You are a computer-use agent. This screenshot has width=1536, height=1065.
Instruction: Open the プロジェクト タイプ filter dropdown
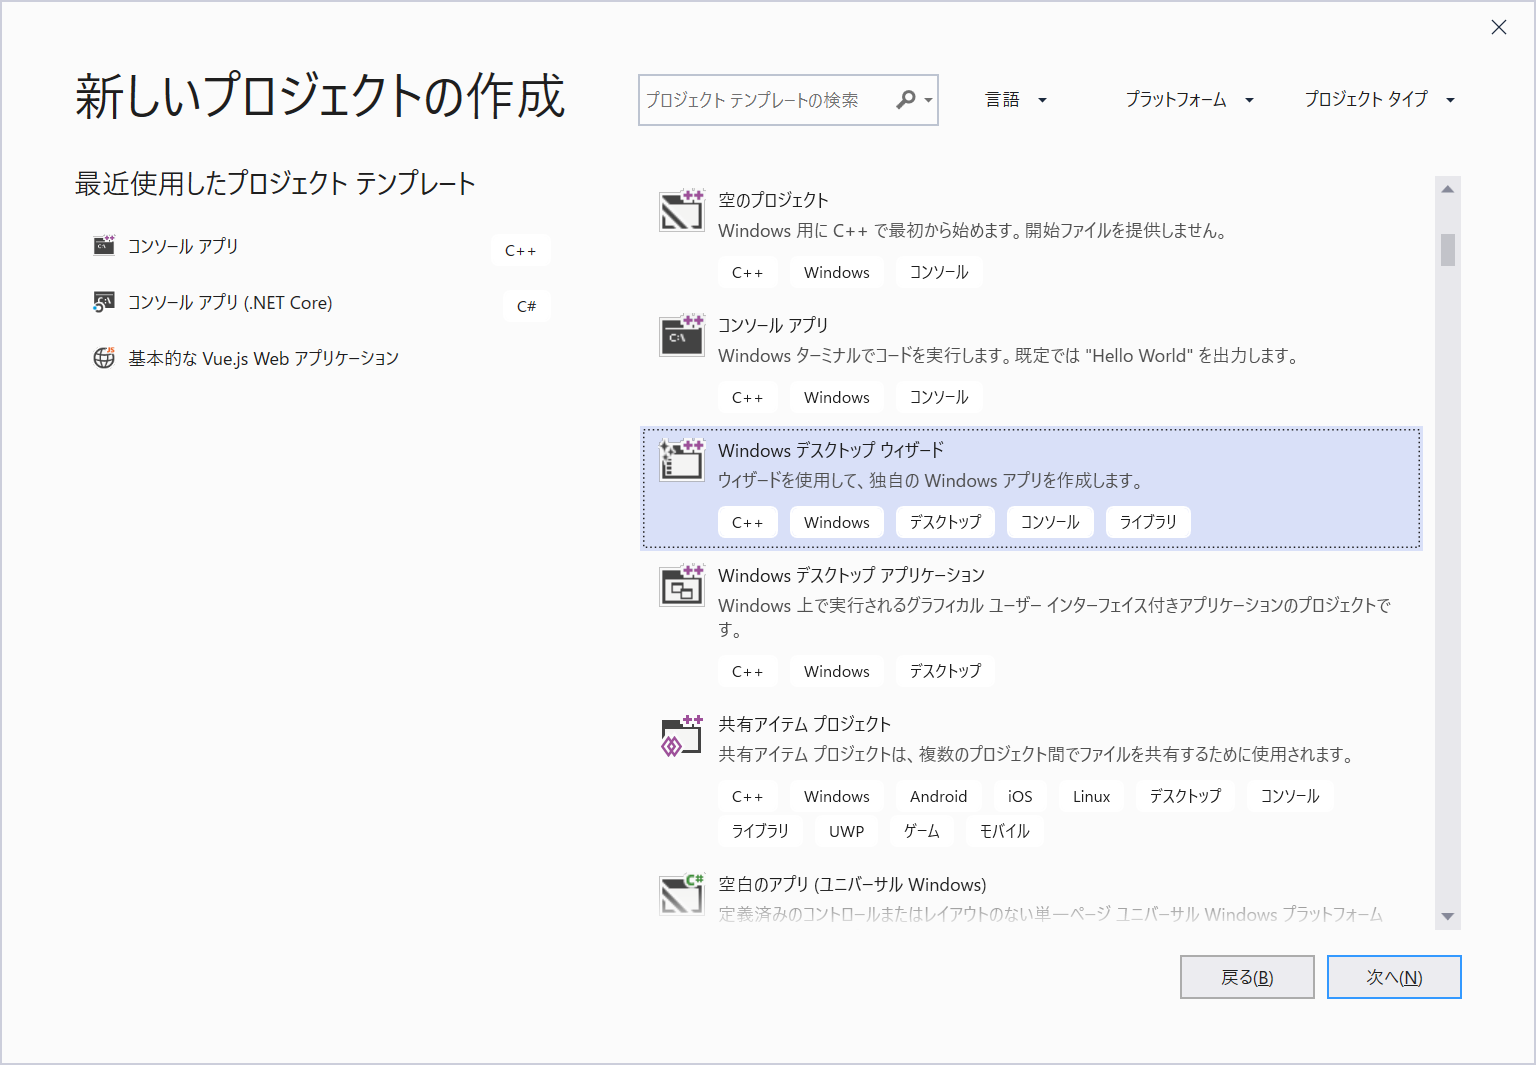coord(1380,99)
